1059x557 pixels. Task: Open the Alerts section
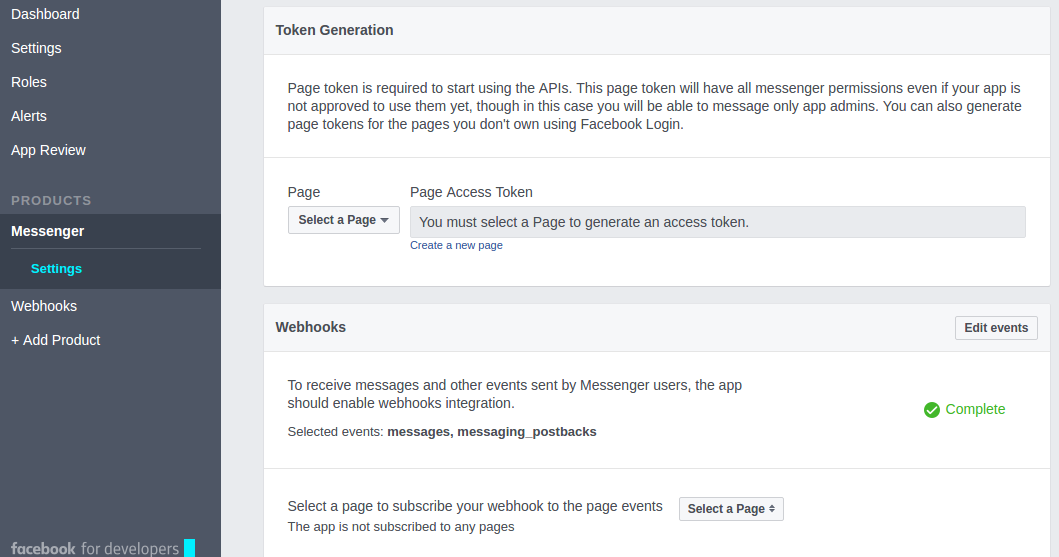29,116
